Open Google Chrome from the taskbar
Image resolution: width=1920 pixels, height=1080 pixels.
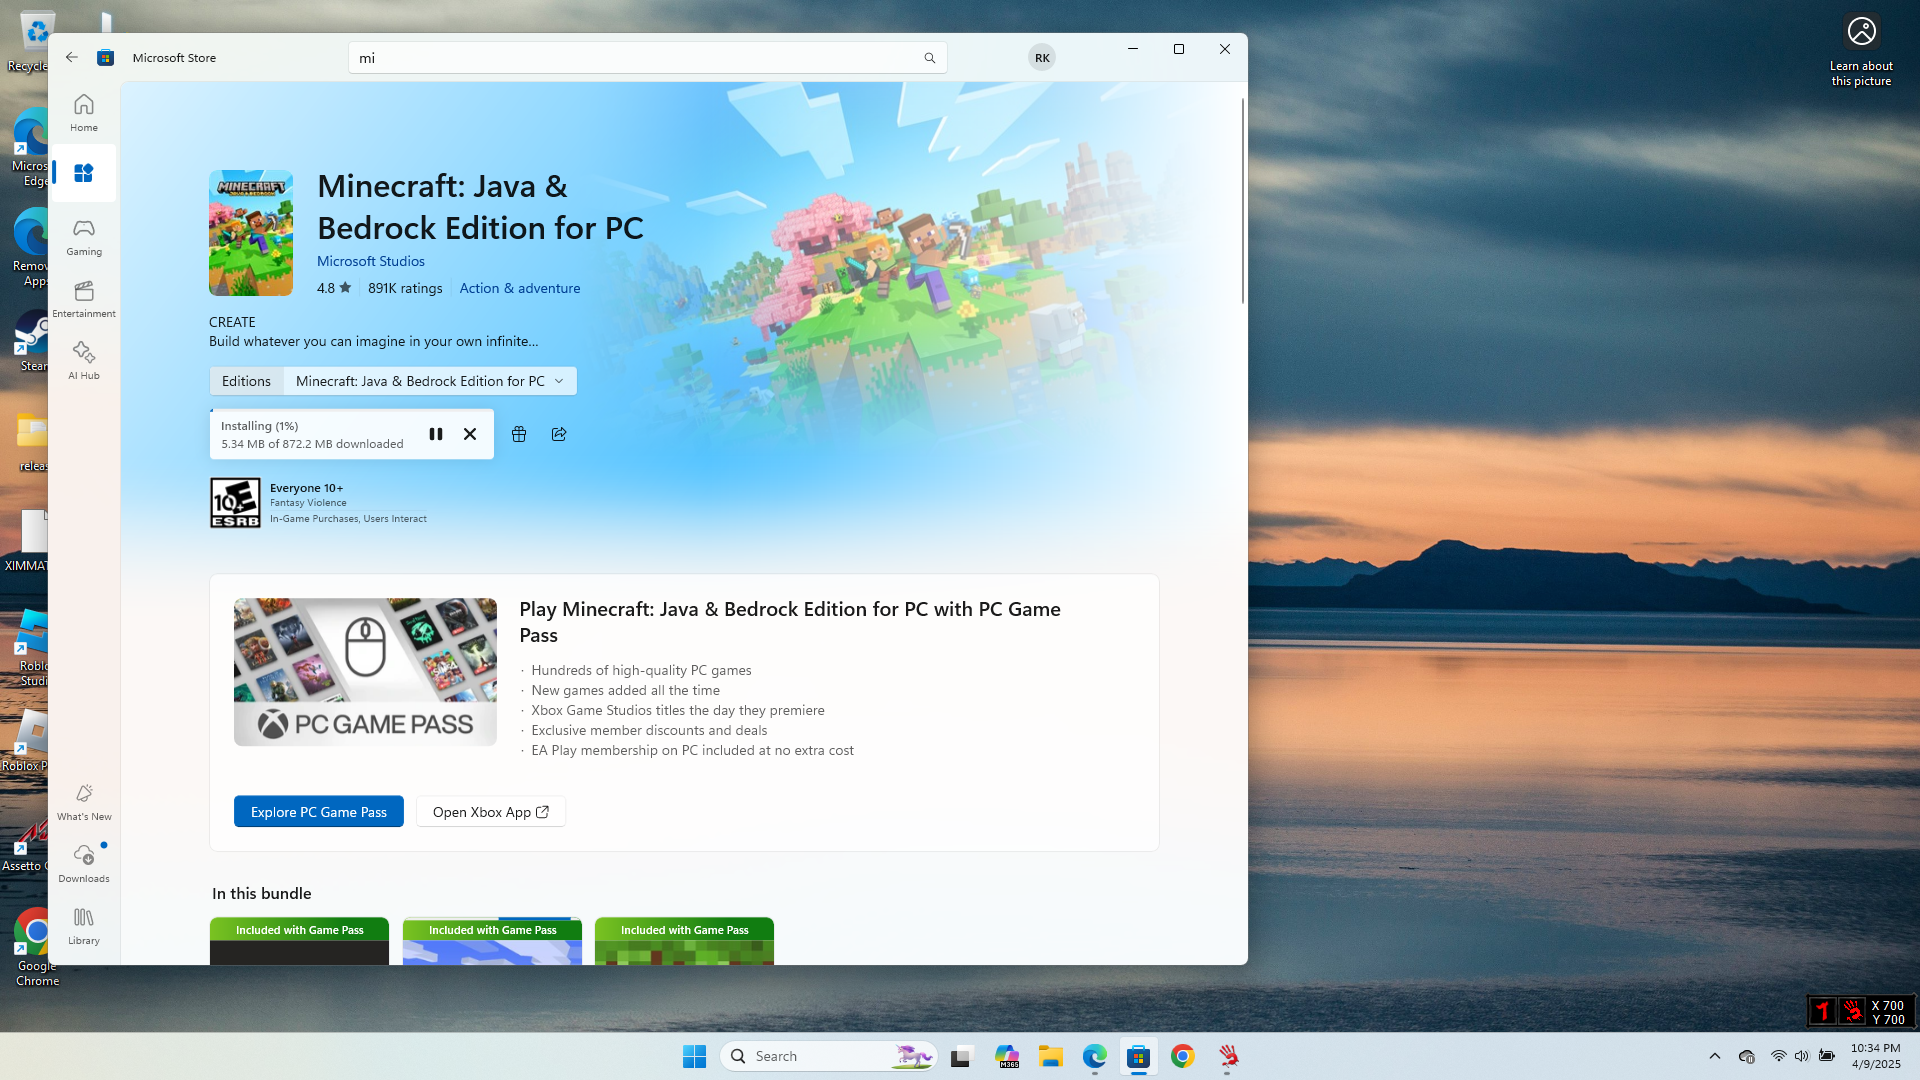1183,1056
